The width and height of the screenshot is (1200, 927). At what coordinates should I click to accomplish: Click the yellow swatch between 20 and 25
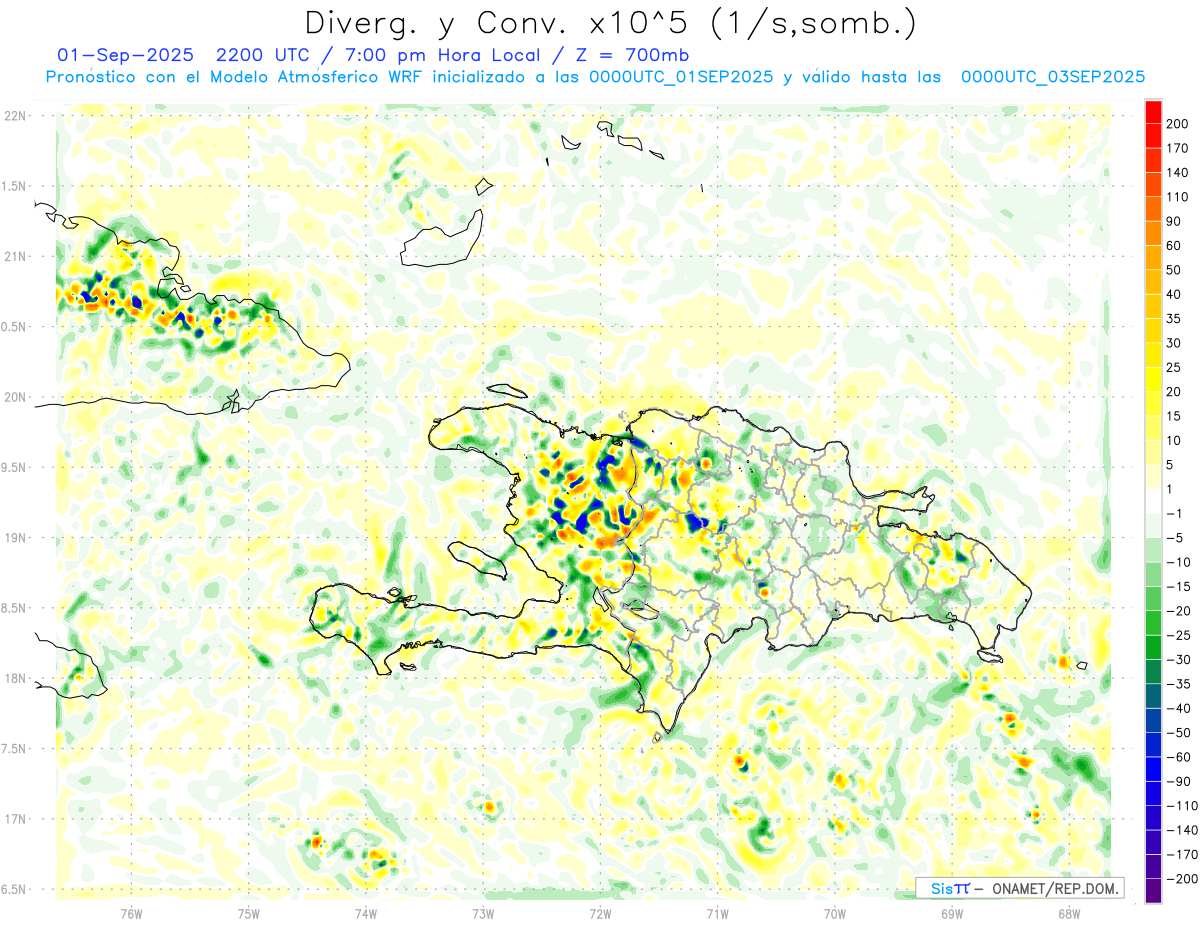[1153, 379]
